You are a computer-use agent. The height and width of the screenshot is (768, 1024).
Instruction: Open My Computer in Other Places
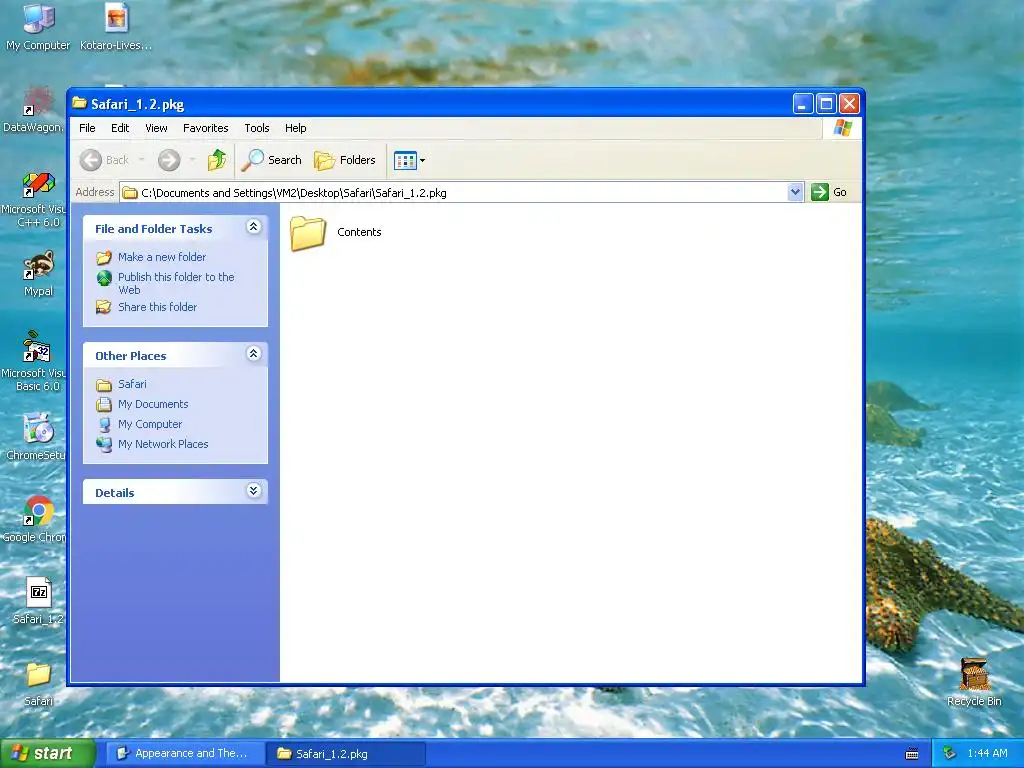point(139,424)
